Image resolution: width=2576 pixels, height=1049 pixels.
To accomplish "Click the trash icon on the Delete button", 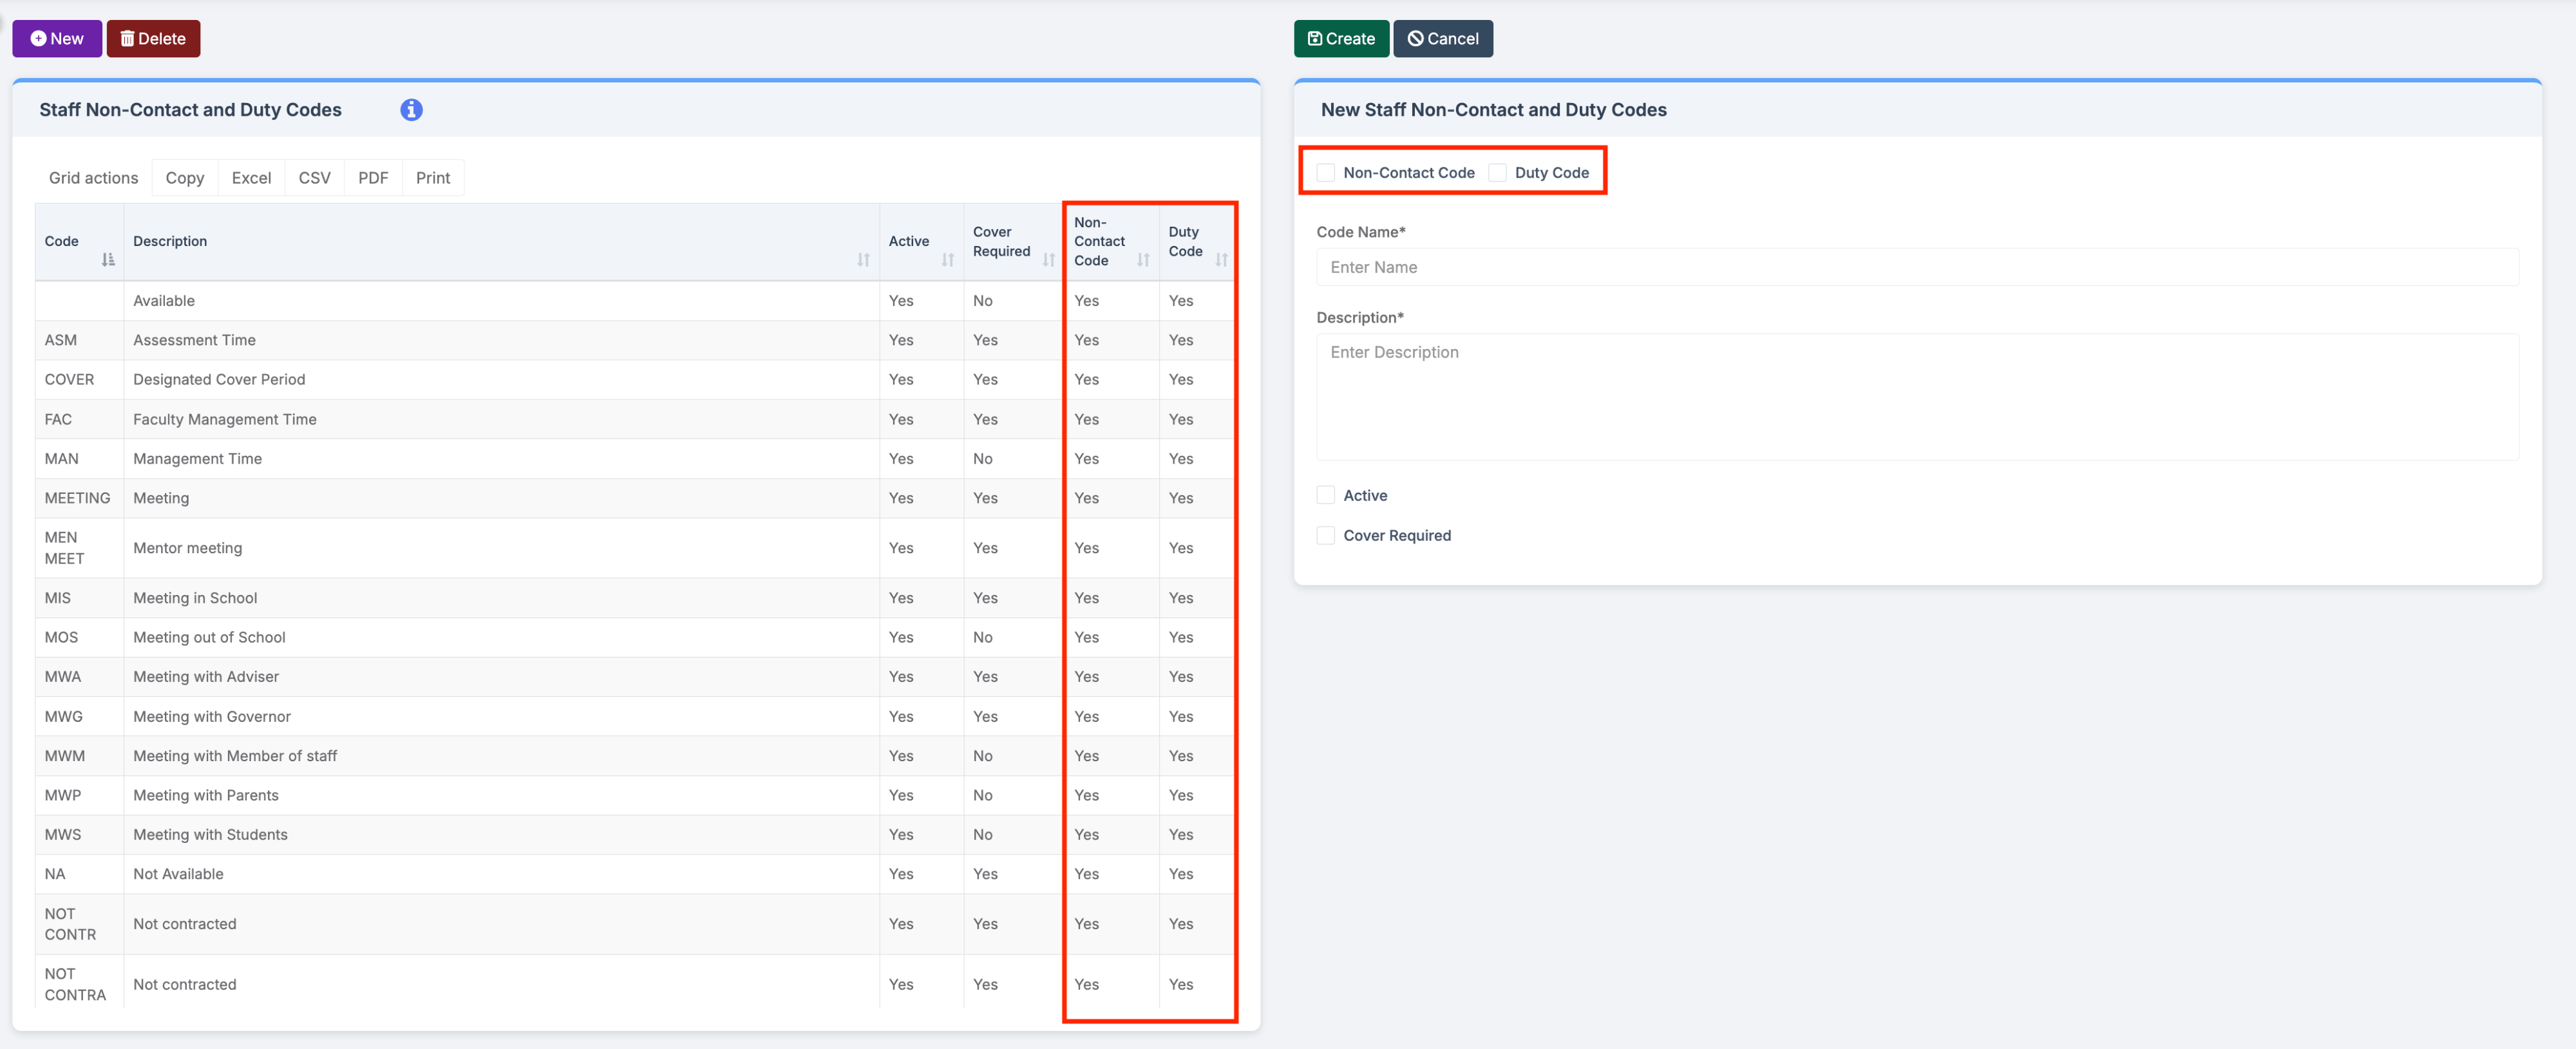I will (x=127, y=38).
